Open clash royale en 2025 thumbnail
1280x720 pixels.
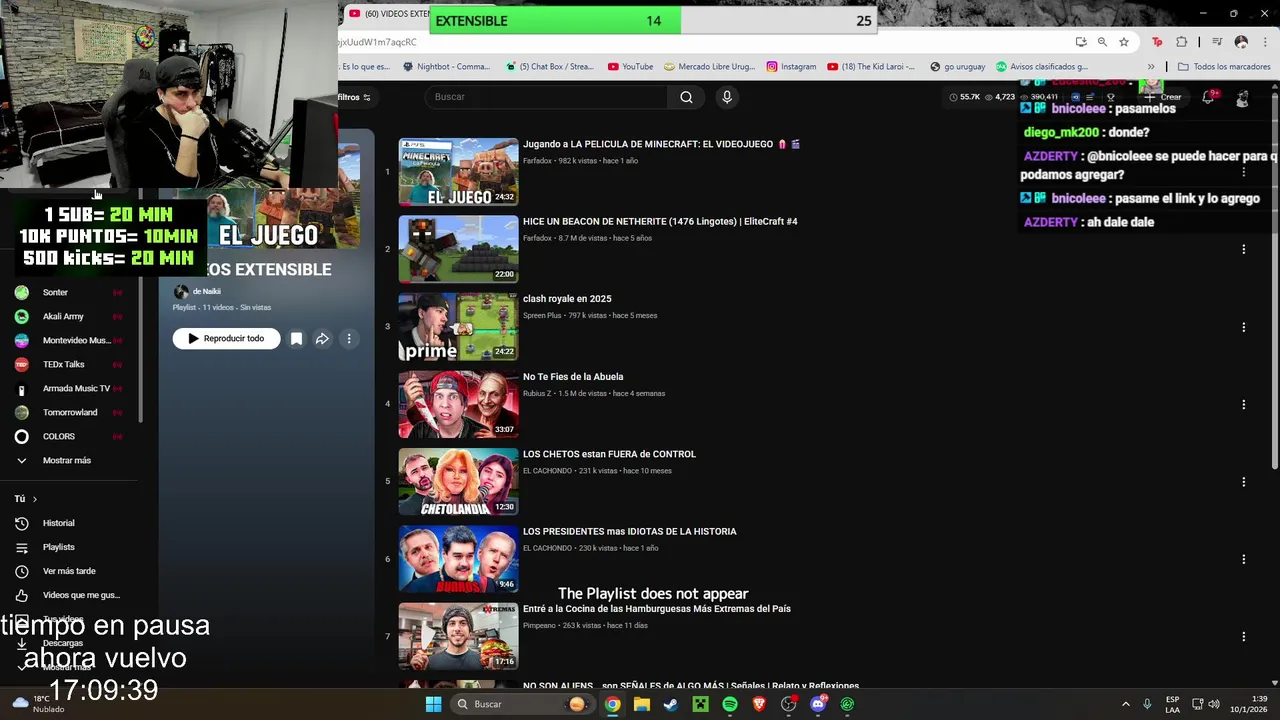[458, 327]
